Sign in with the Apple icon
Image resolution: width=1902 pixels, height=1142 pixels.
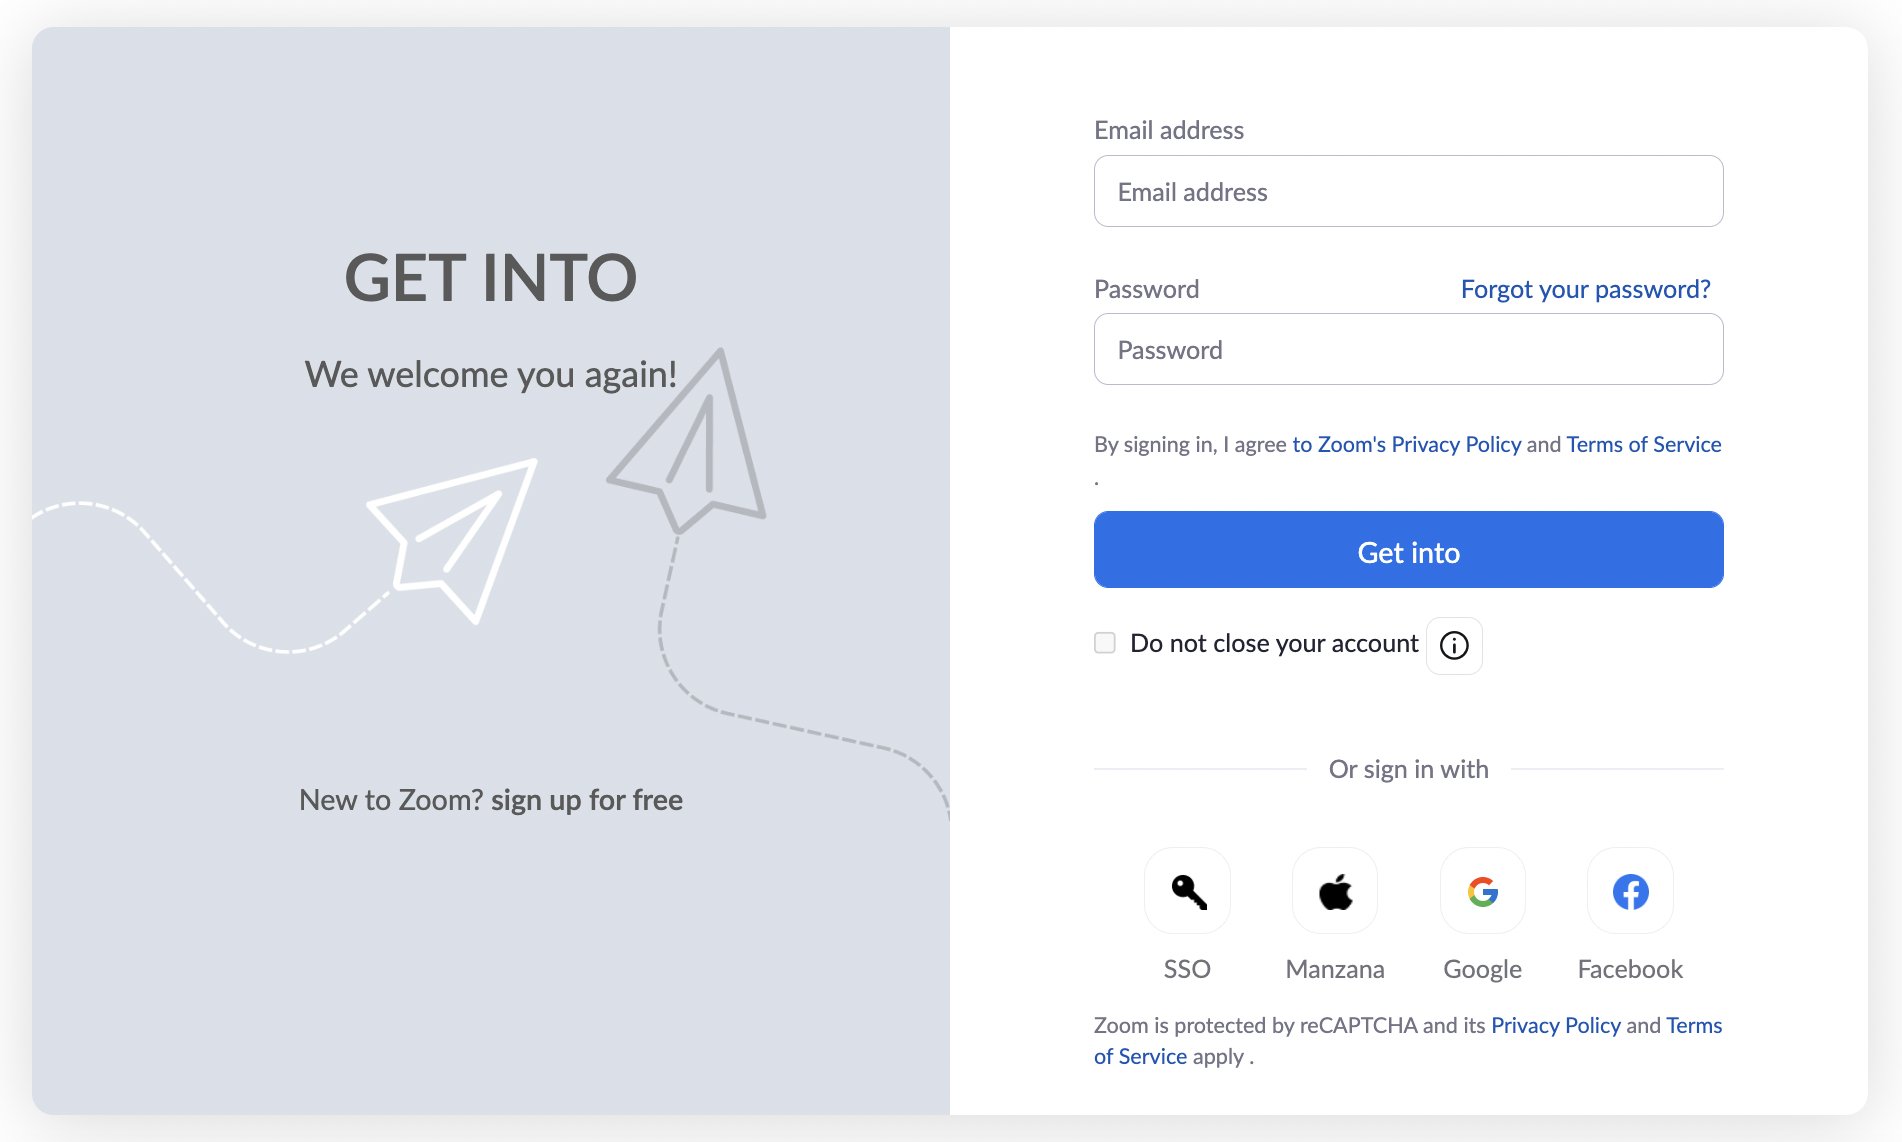1335,891
